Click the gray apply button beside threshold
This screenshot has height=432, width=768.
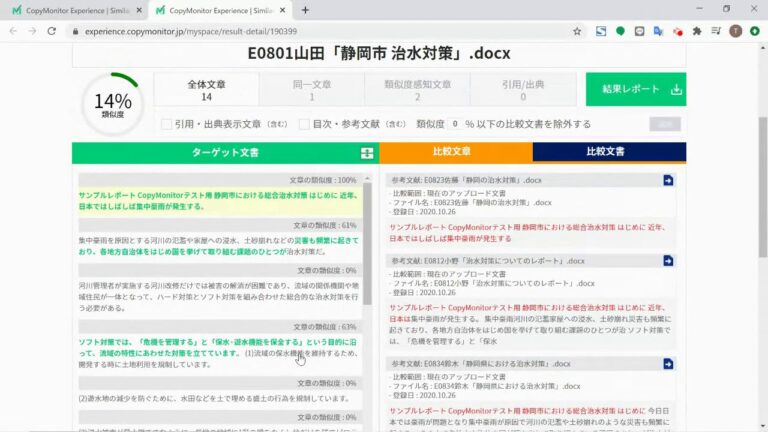(x=665, y=124)
